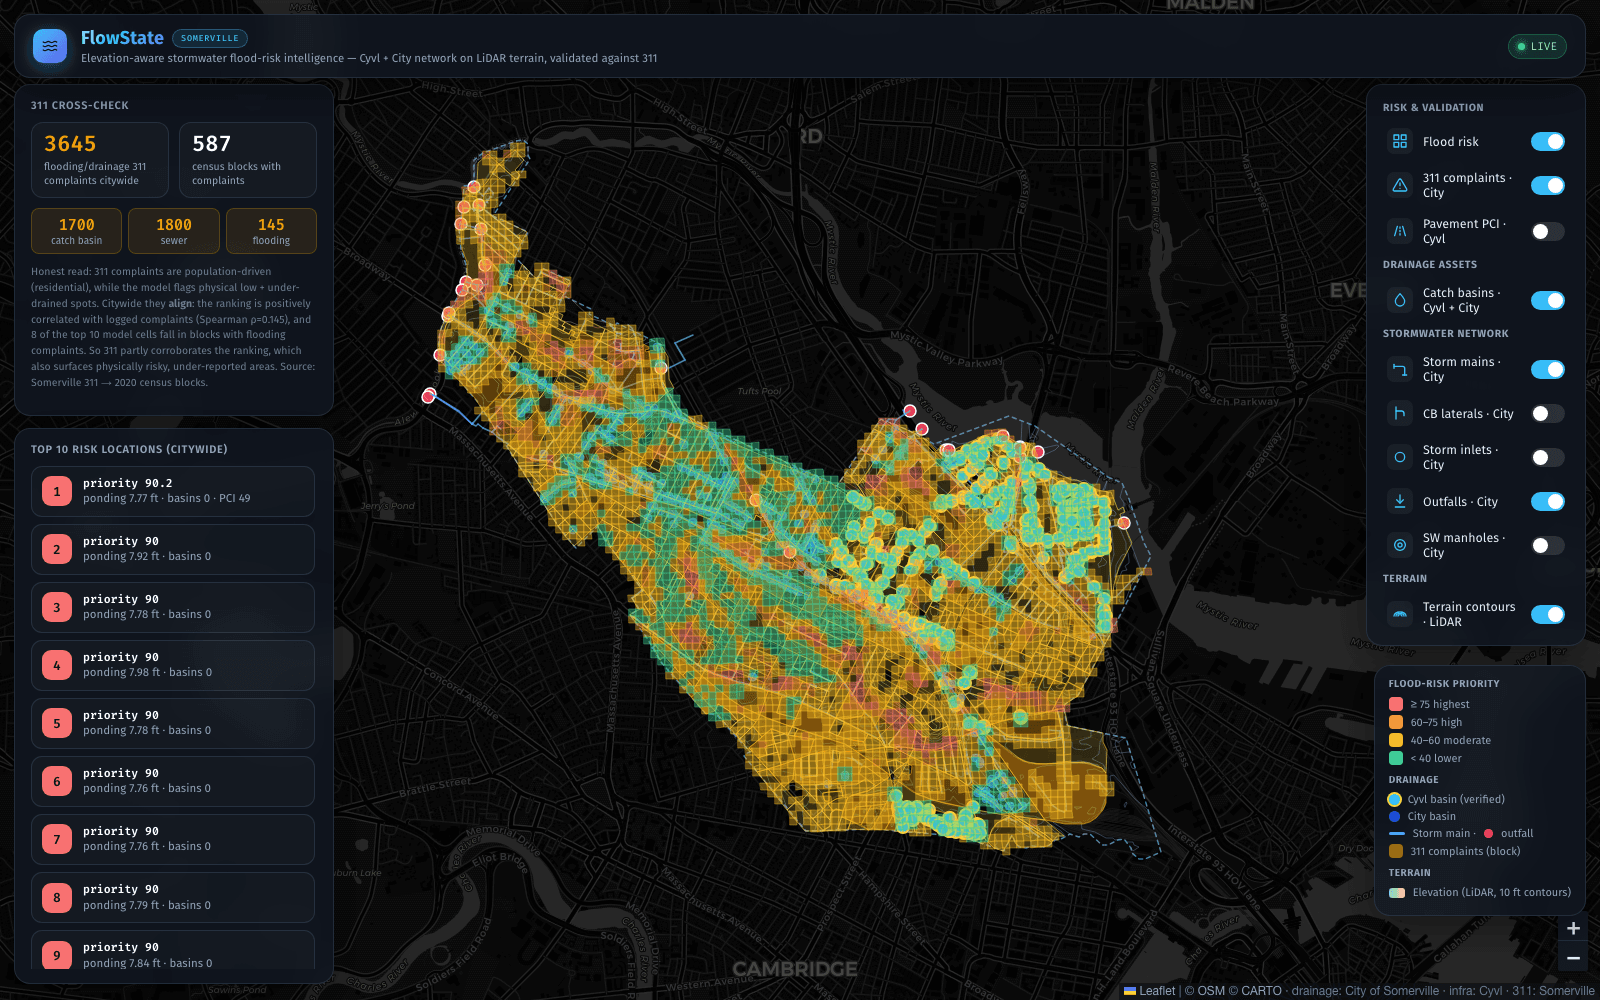Click the SOMERVILLE city badge
Image resolution: width=1600 pixels, height=1000 pixels.
point(210,38)
